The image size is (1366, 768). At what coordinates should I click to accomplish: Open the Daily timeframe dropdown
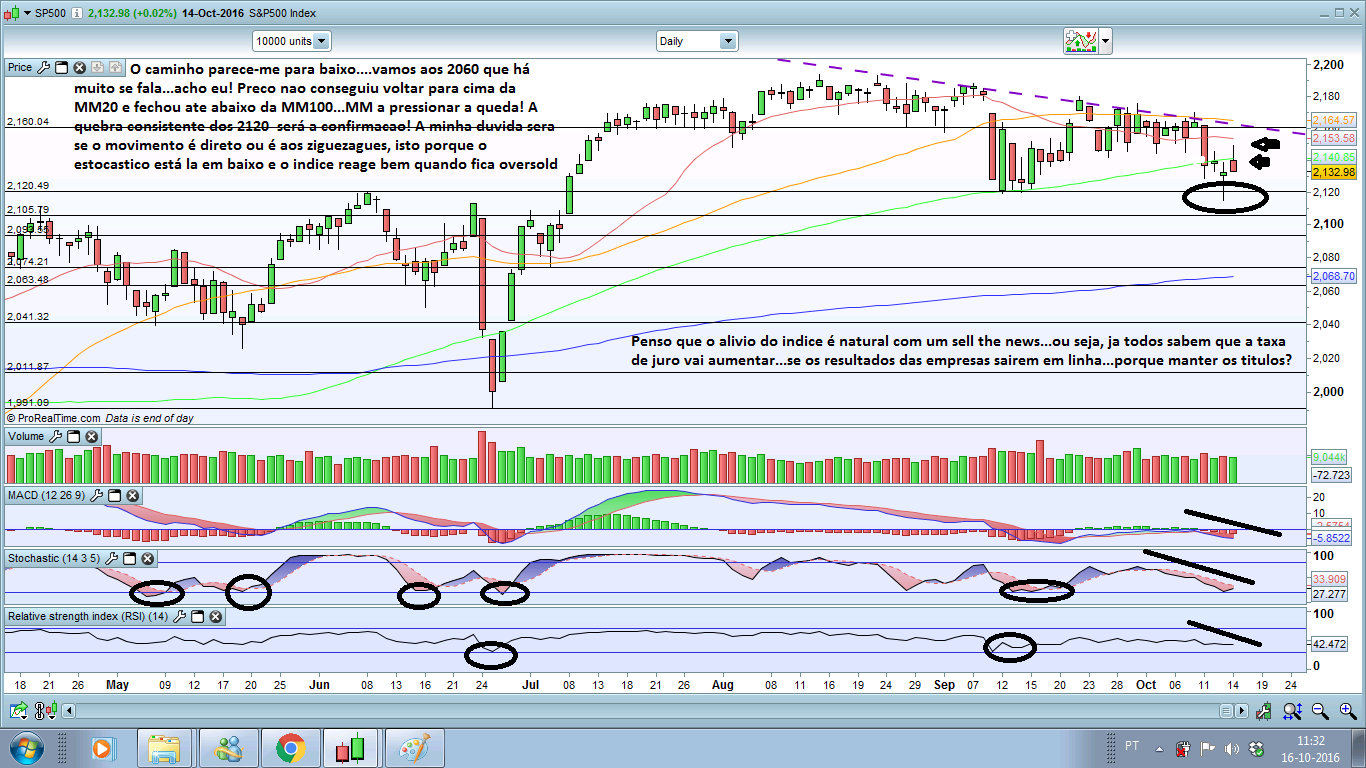tap(697, 41)
